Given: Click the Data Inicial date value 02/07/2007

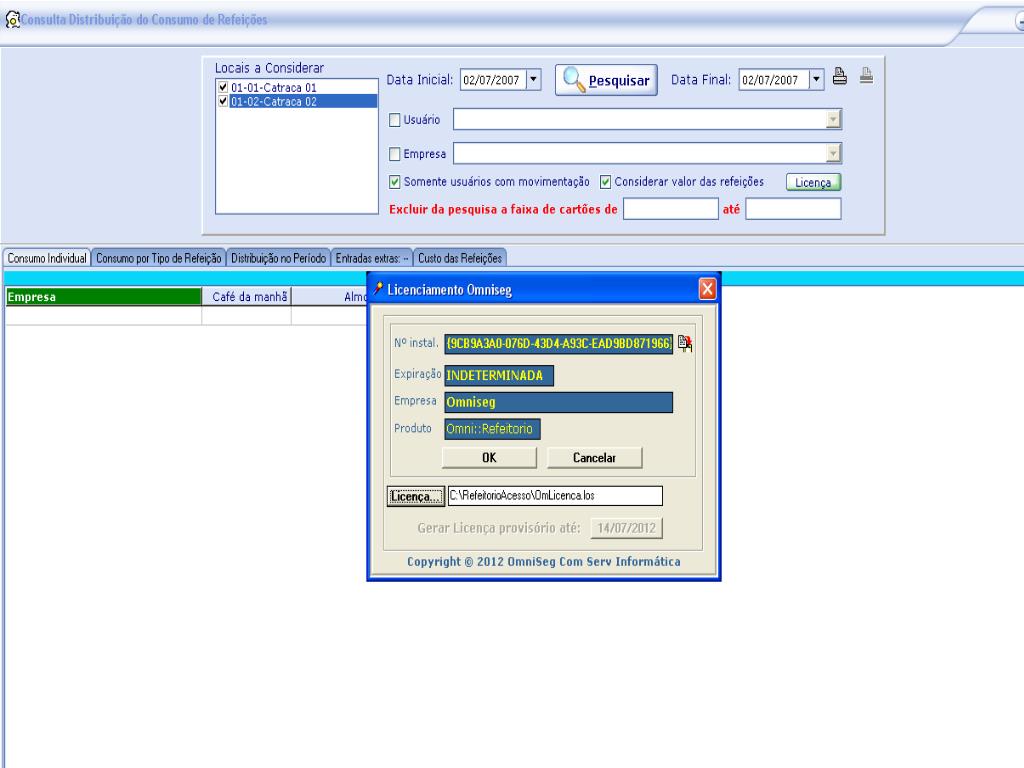Looking at the screenshot, I should pos(491,80).
